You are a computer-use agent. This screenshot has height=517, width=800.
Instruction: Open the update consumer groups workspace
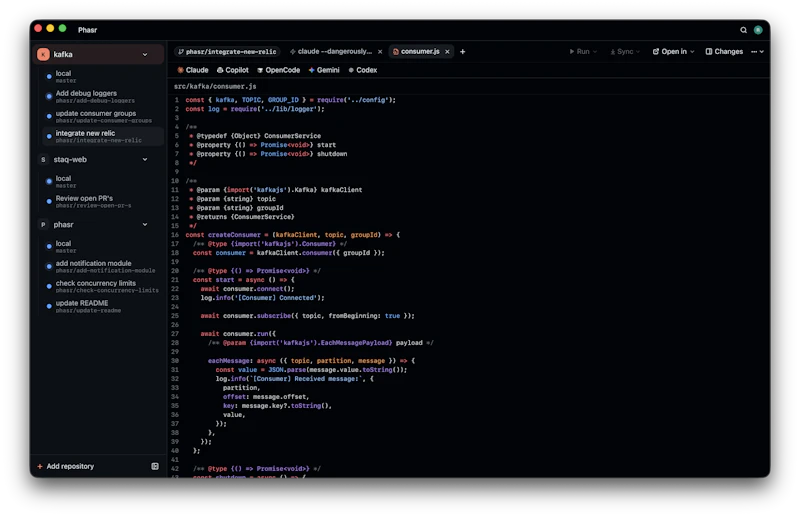[x=102, y=117]
